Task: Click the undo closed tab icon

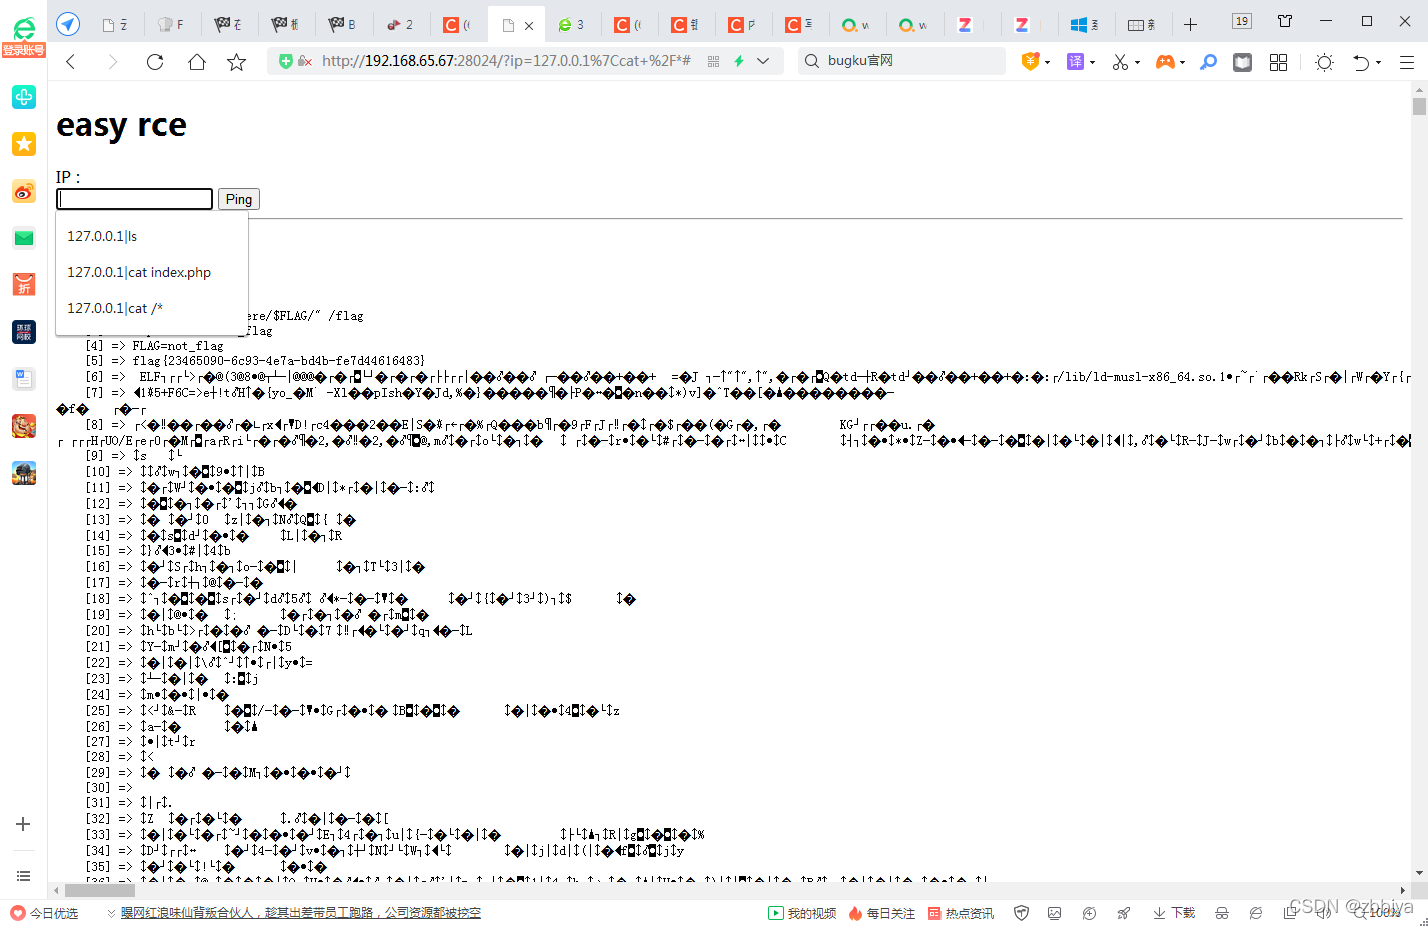Action: point(1361,62)
